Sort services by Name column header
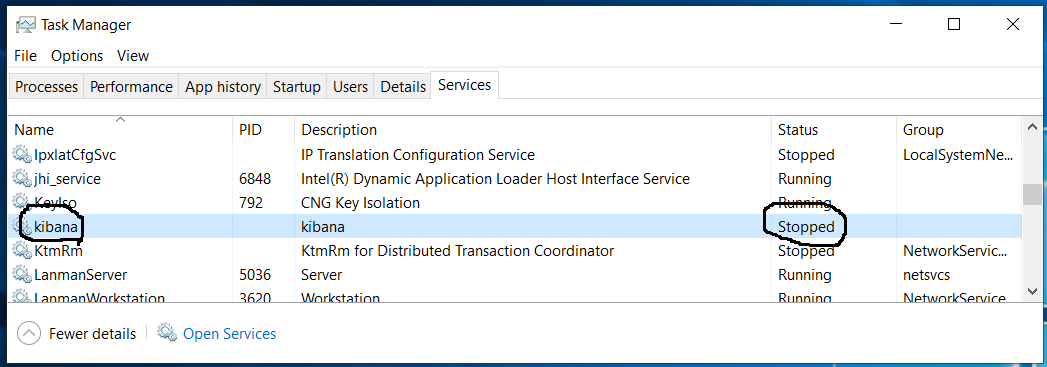 click(x=121, y=129)
